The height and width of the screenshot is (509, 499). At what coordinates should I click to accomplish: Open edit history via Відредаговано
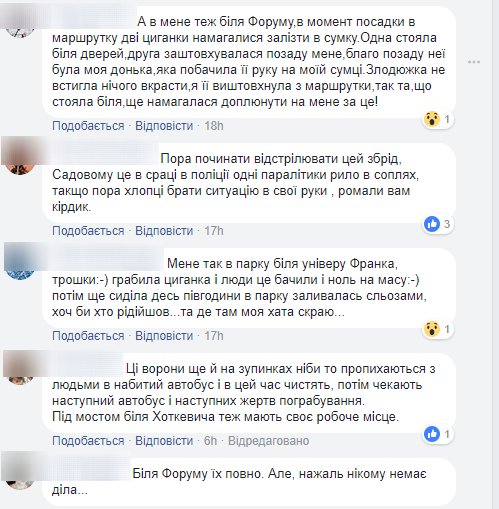(268, 441)
